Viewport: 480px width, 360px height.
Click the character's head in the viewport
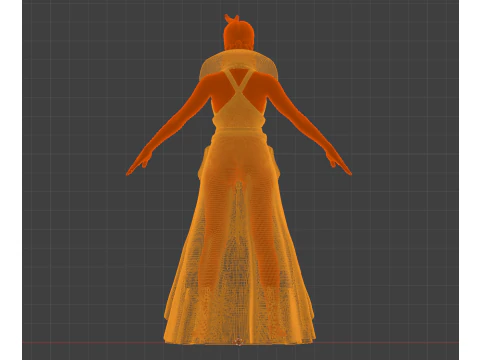coord(239,33)
